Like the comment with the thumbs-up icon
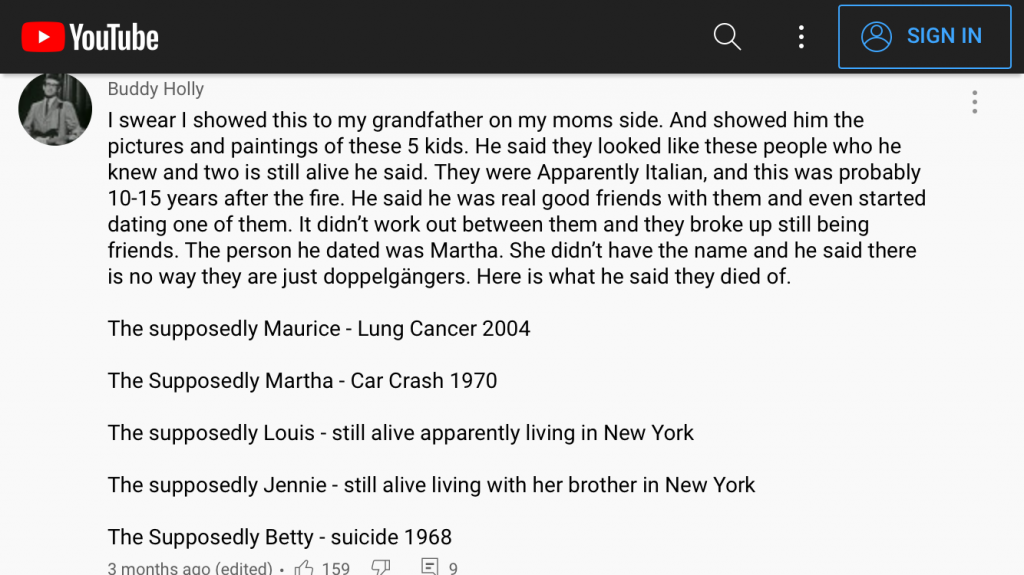Viewport: 1024px width, 575px height. (x=304, y=568)
